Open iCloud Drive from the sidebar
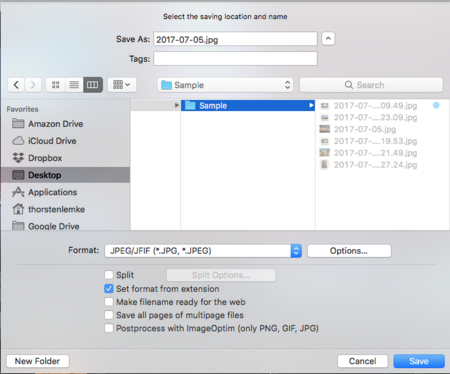The image size is (450, 374). click(65, 141)
